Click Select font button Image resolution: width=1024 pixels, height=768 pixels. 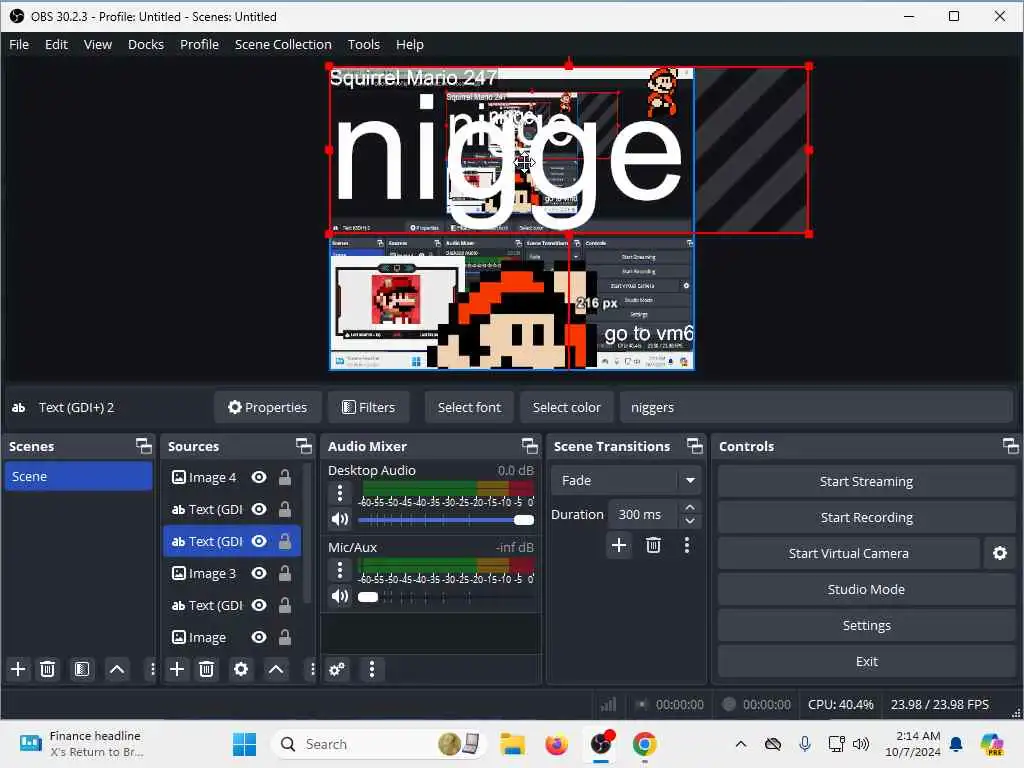pyautogui.click(x=469, y=408)
